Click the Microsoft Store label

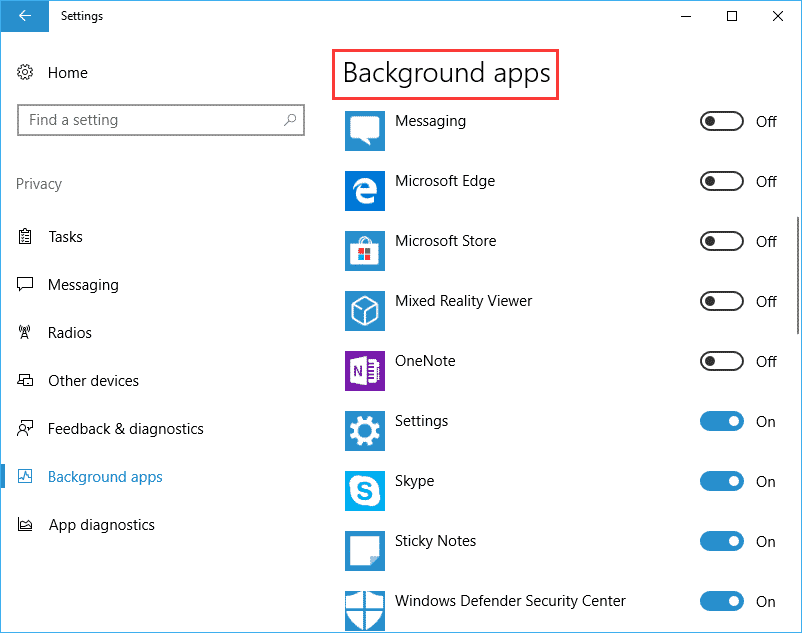coord(445,241)
